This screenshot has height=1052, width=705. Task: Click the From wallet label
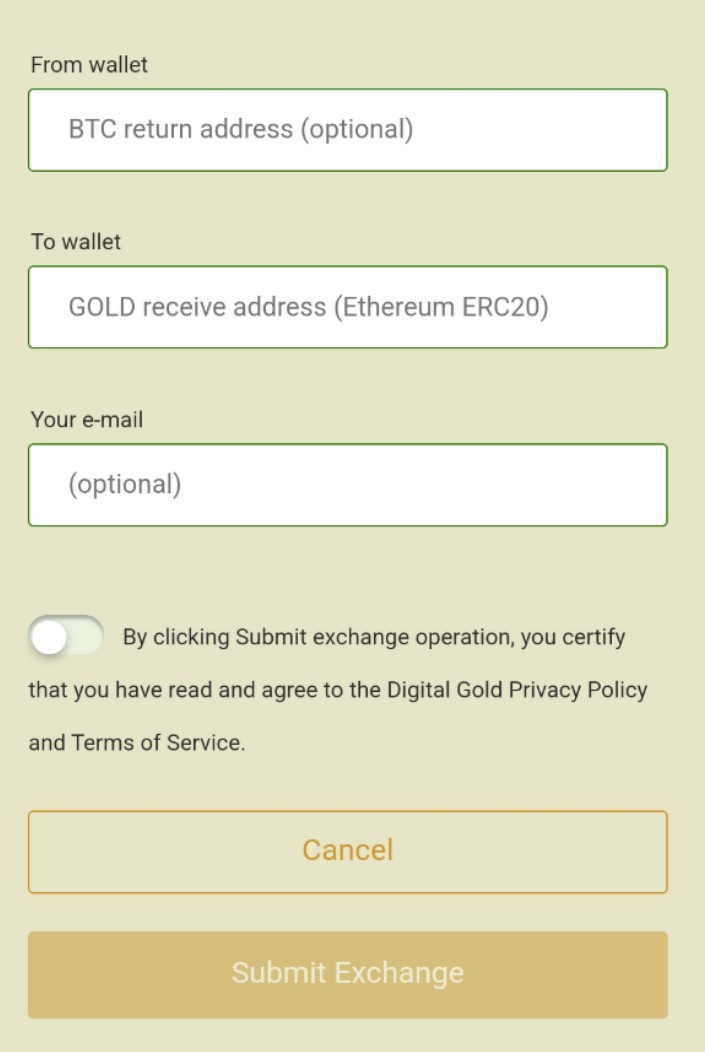click(89, 65)
